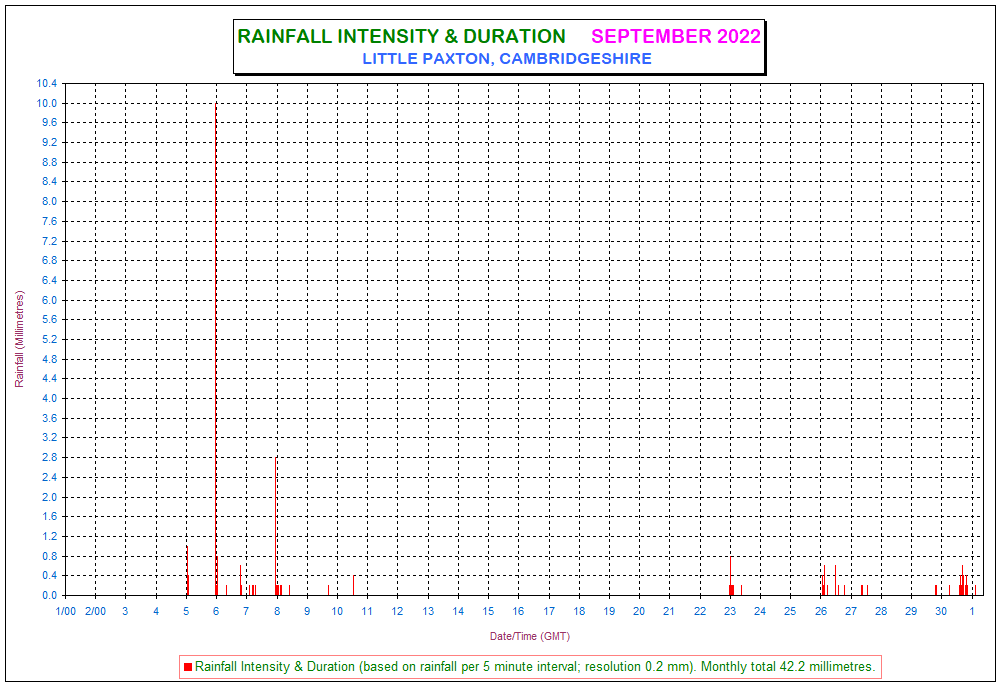The height and width of the screenshot is (686, 1001).
Task: Click the 1.2 y-axis value
Action: pyautogui.click(x=49, y=537)
